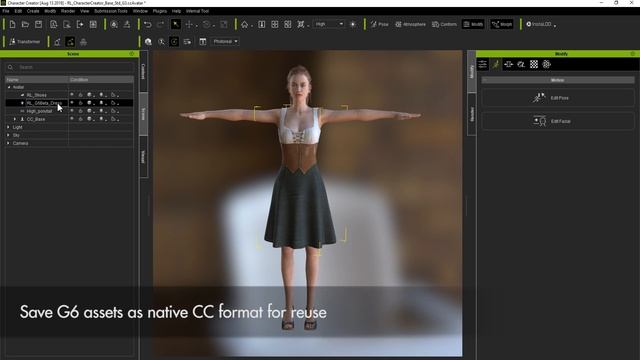This screenshot has width=640, height=360.
Task: Expand the Camera tree node
Action: point(8,143)
